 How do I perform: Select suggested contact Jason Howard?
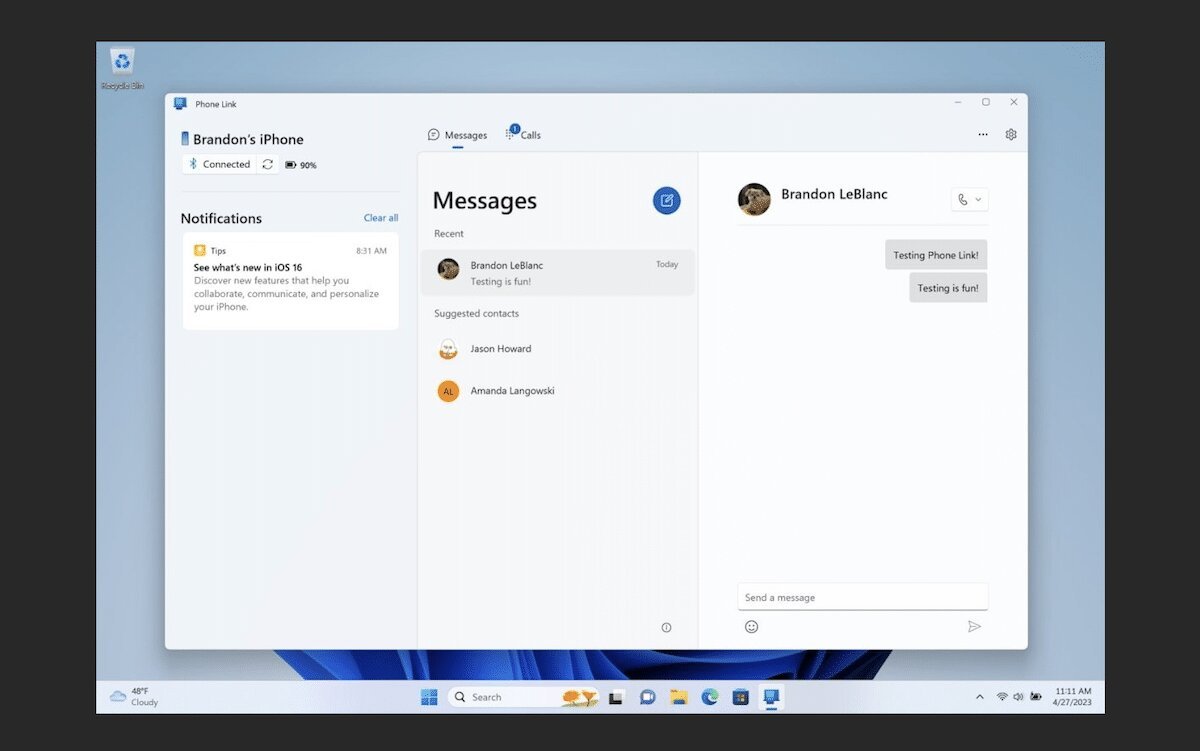pyautogui.click(x=500, y=349)
